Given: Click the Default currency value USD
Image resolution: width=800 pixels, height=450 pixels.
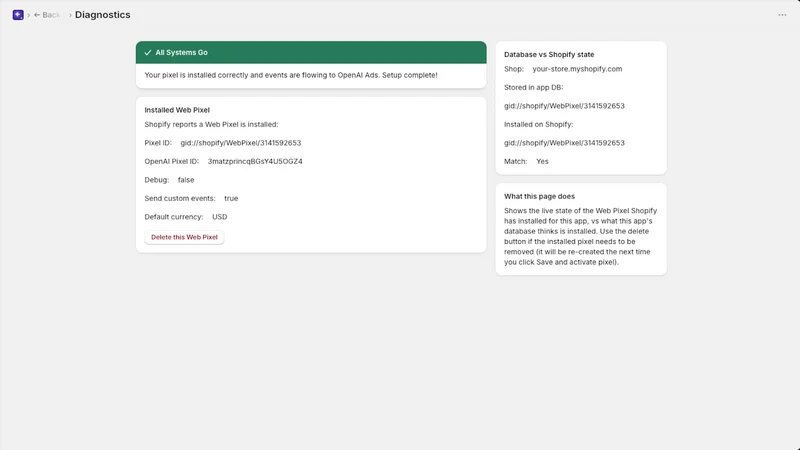Looking at the screenshot, I should point(219,217).
